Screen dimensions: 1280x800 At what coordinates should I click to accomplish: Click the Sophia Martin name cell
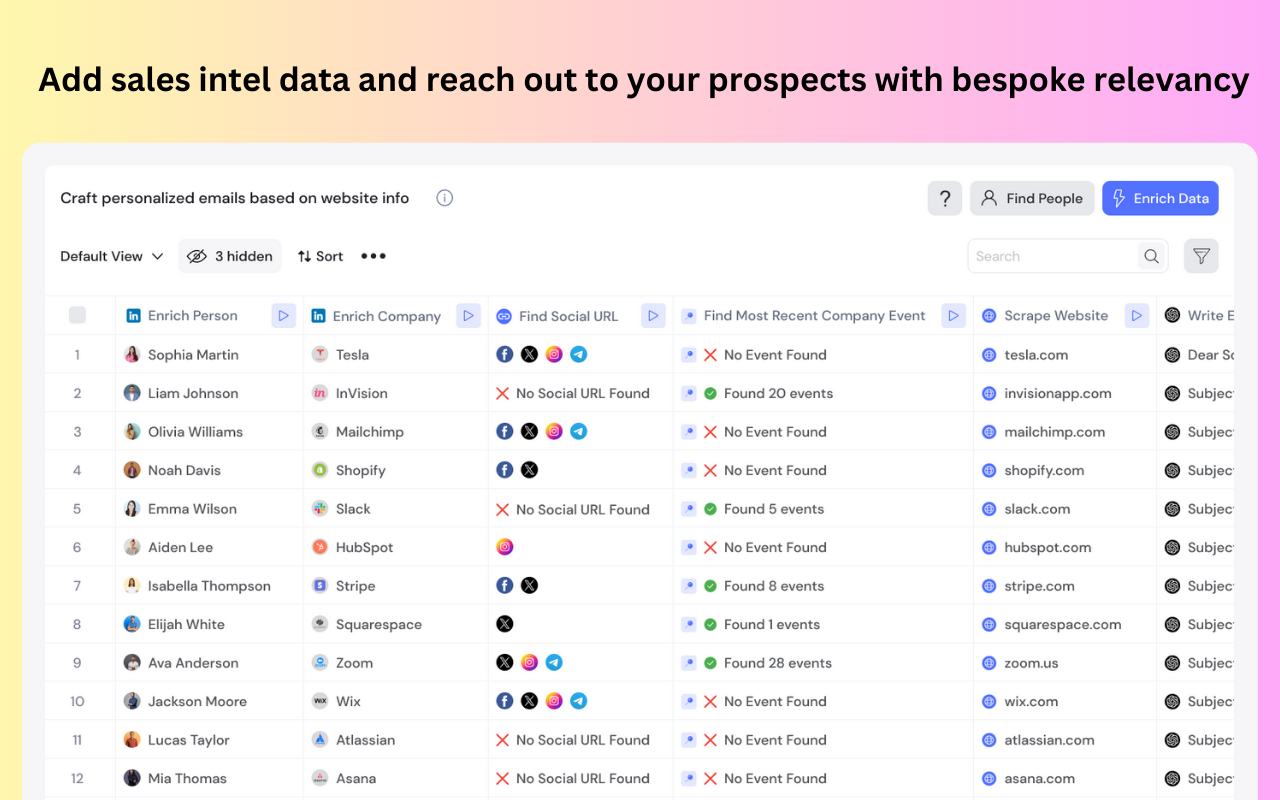tap(209, 354)
